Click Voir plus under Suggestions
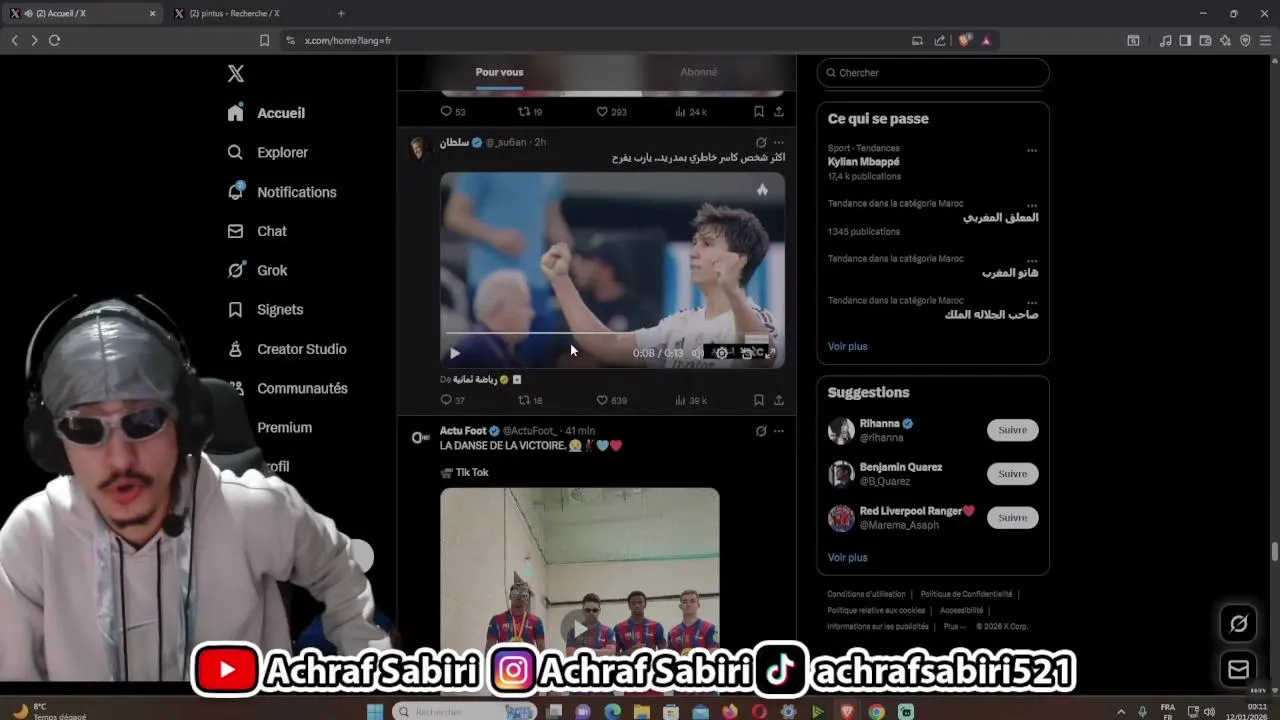The width and height of the screenshot is (1280, 720). coord(847,557)
